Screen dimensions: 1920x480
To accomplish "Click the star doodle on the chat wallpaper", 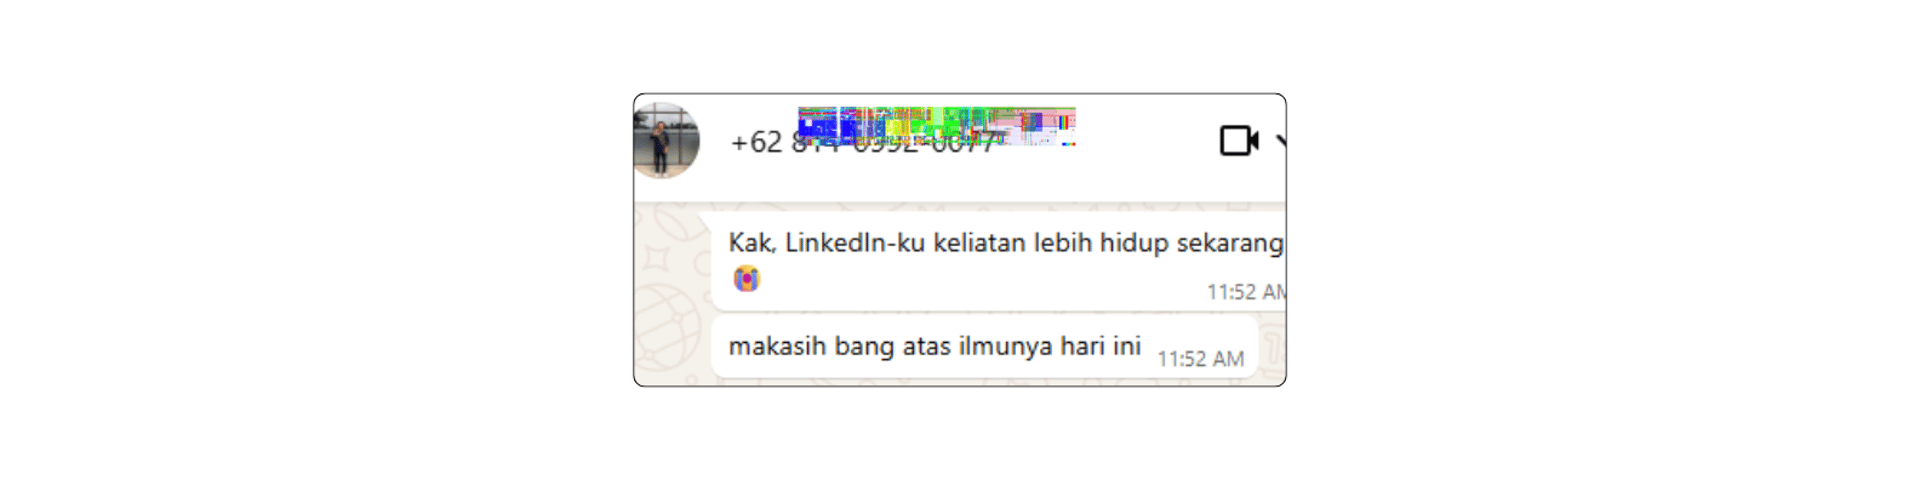I will coord(659,259).
